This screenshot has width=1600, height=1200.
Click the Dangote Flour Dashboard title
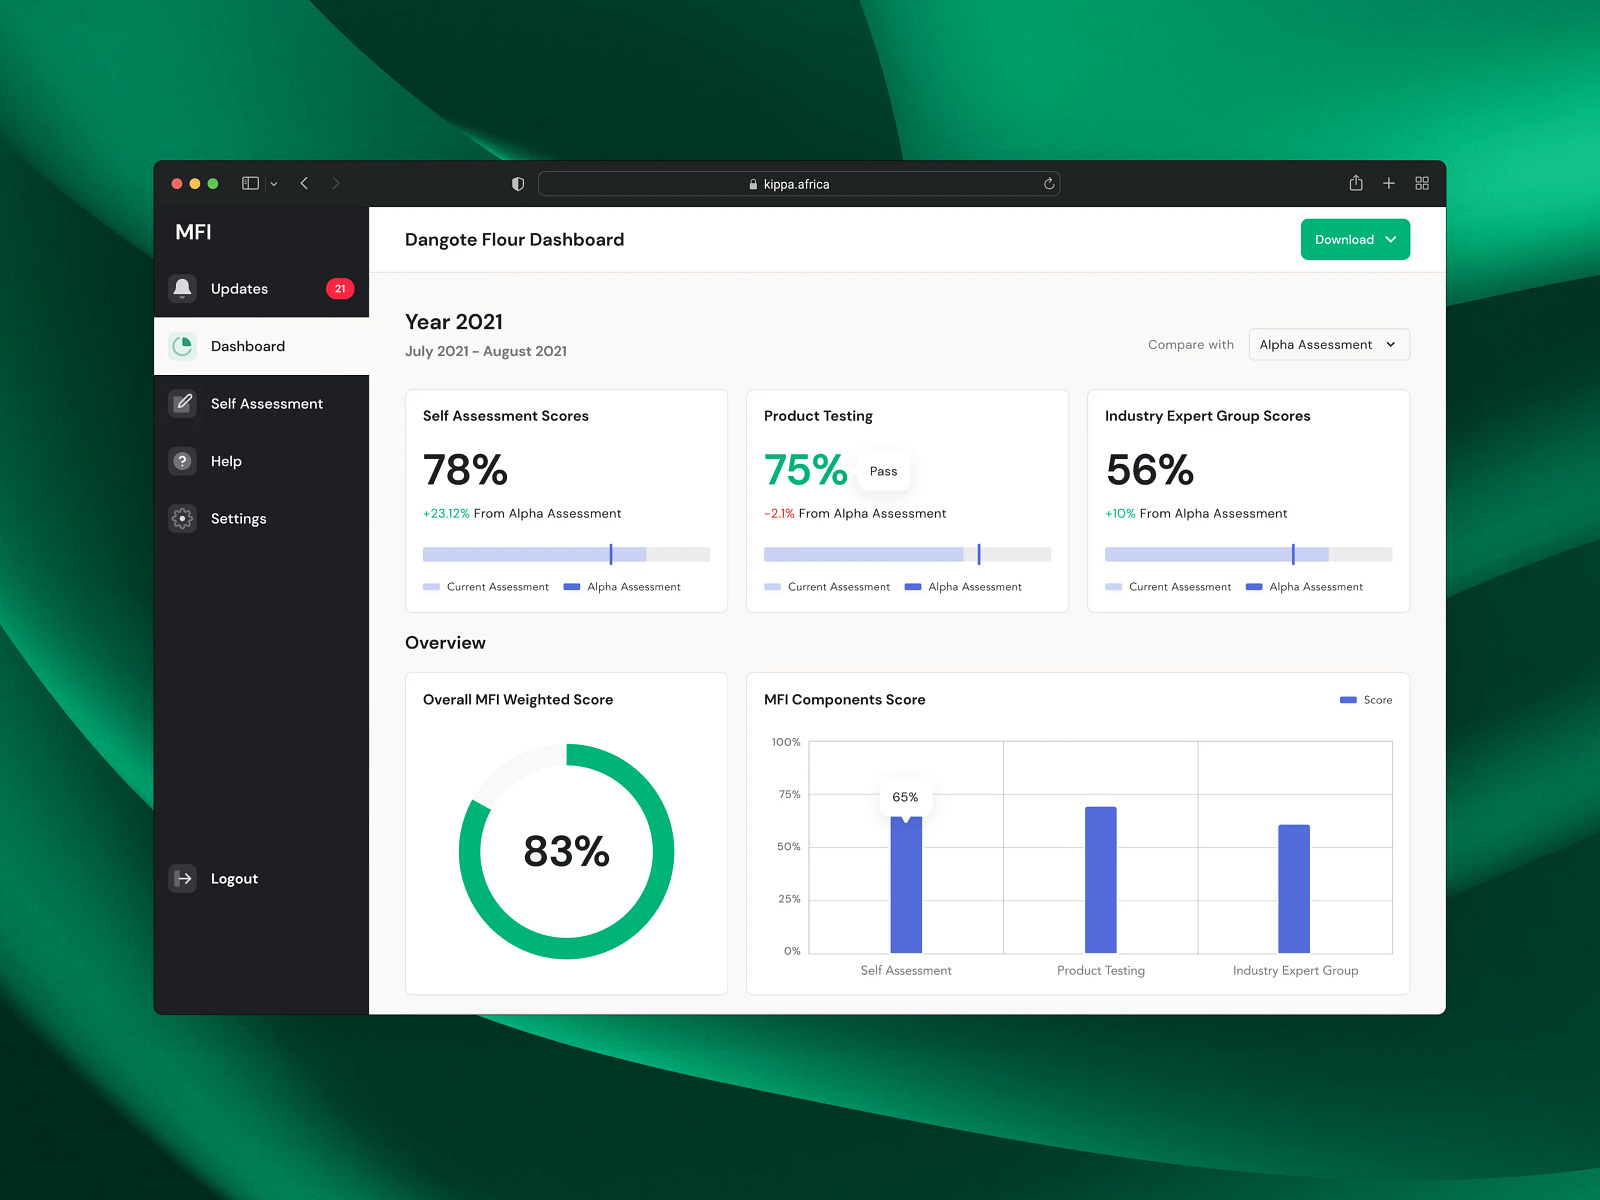tap(514, 240)
